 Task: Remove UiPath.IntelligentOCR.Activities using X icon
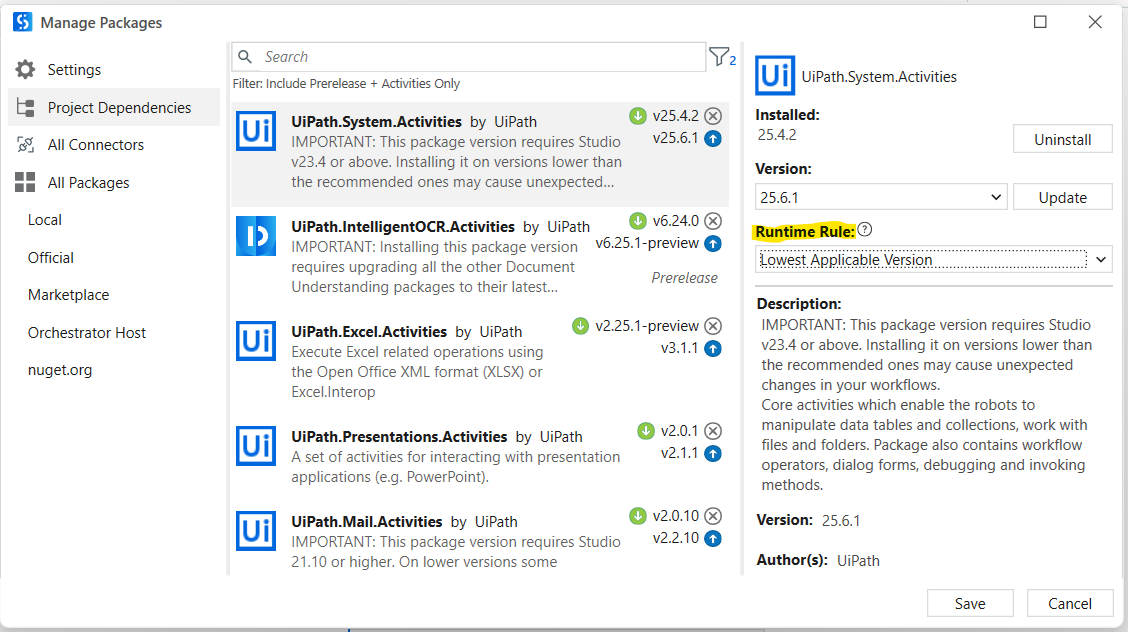click(x=713, y=221)
